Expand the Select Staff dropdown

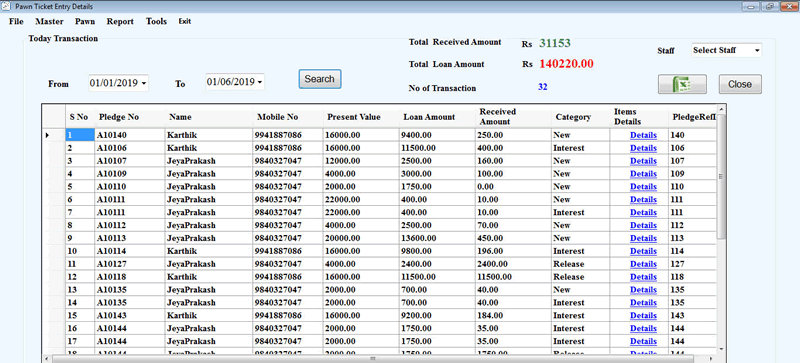(757, 51)
